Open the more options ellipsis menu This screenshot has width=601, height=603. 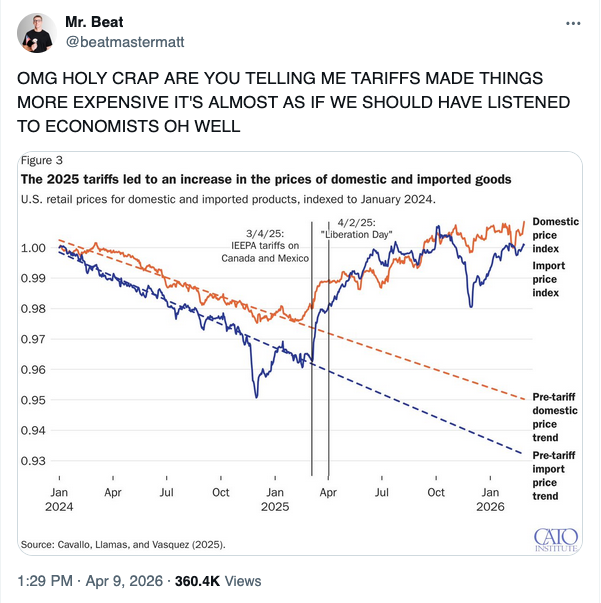(x=572, y=23)
